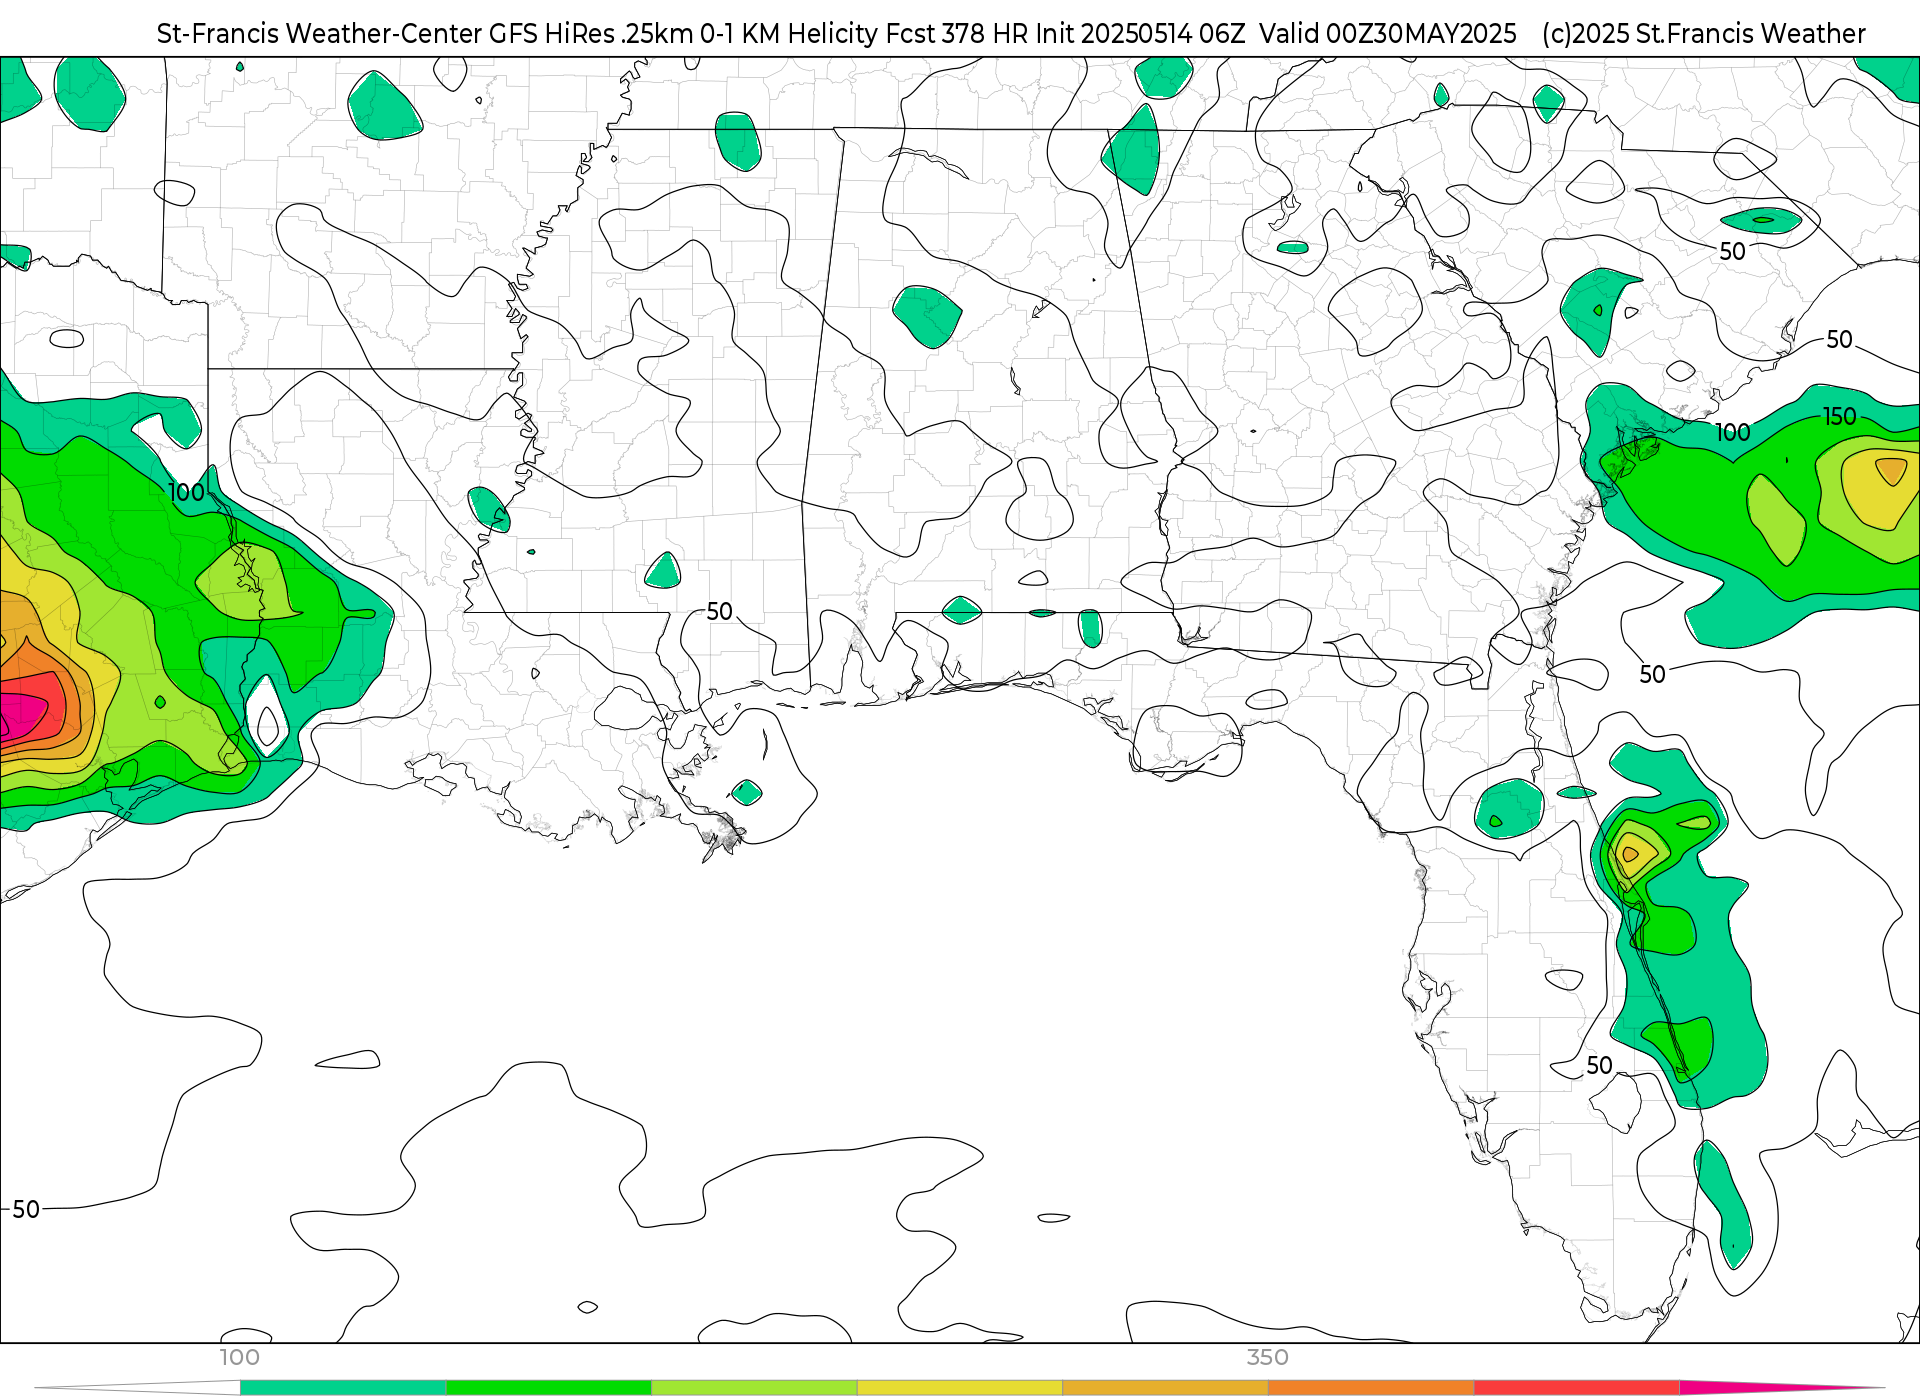The image size is (1920, 1400).
Task: Click the orange helicity core over northeast Florida
Action: [1629, 854]
